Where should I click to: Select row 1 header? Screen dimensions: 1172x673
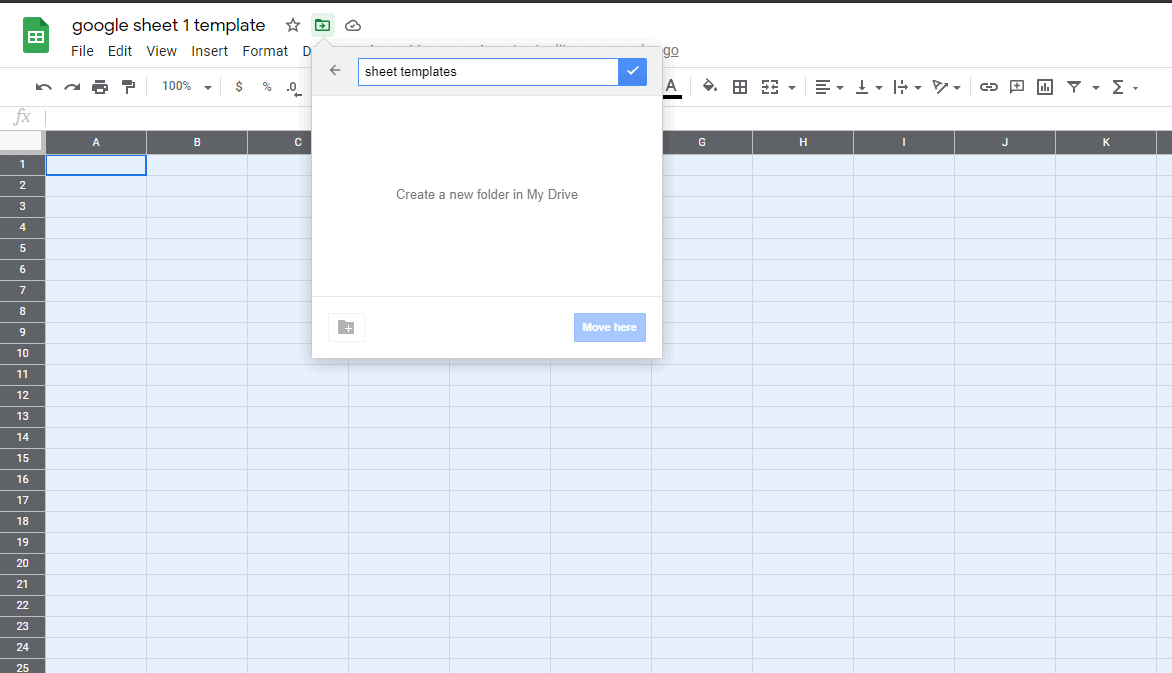[x=22, y=165]
